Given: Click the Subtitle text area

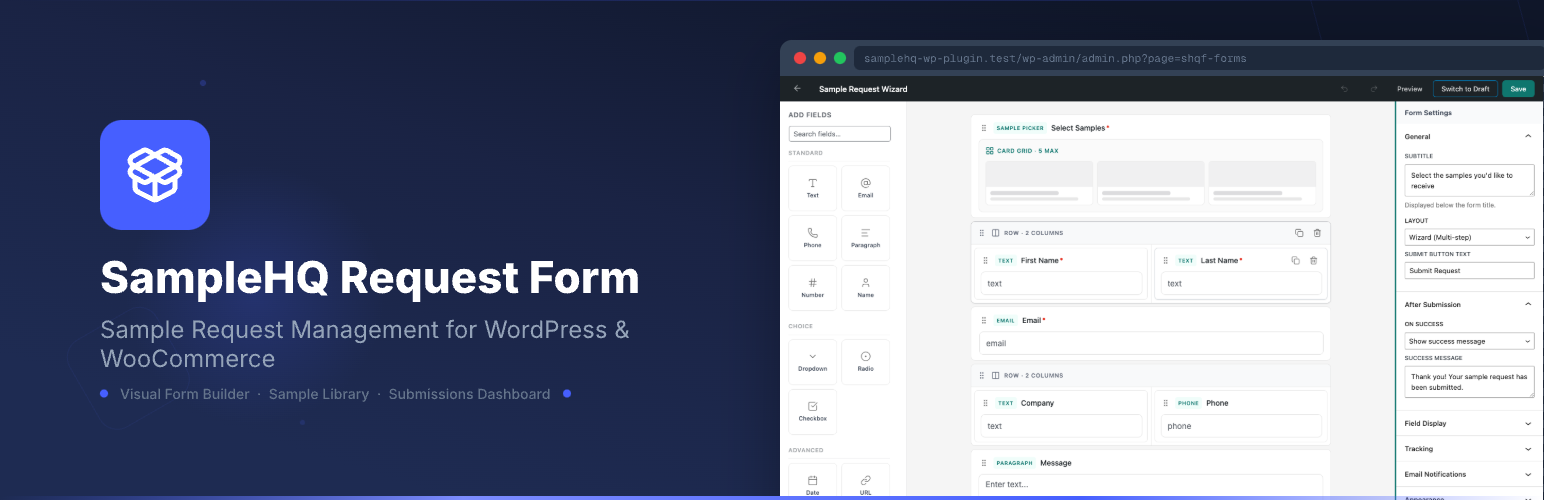Looking at the screenshot, I should pos(1469,180).
